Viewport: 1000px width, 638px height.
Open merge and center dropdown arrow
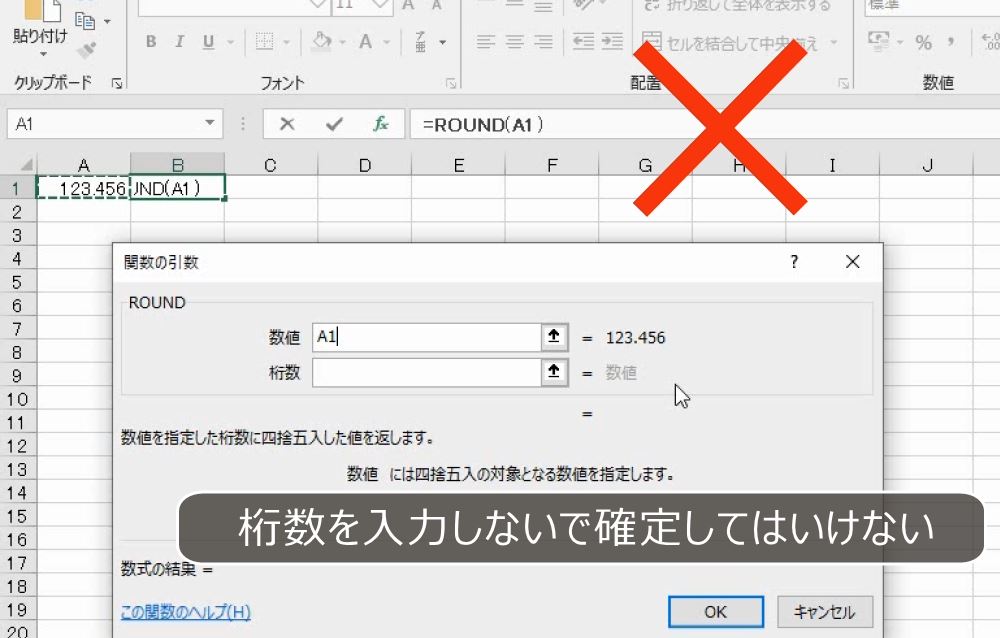[834, 43]
